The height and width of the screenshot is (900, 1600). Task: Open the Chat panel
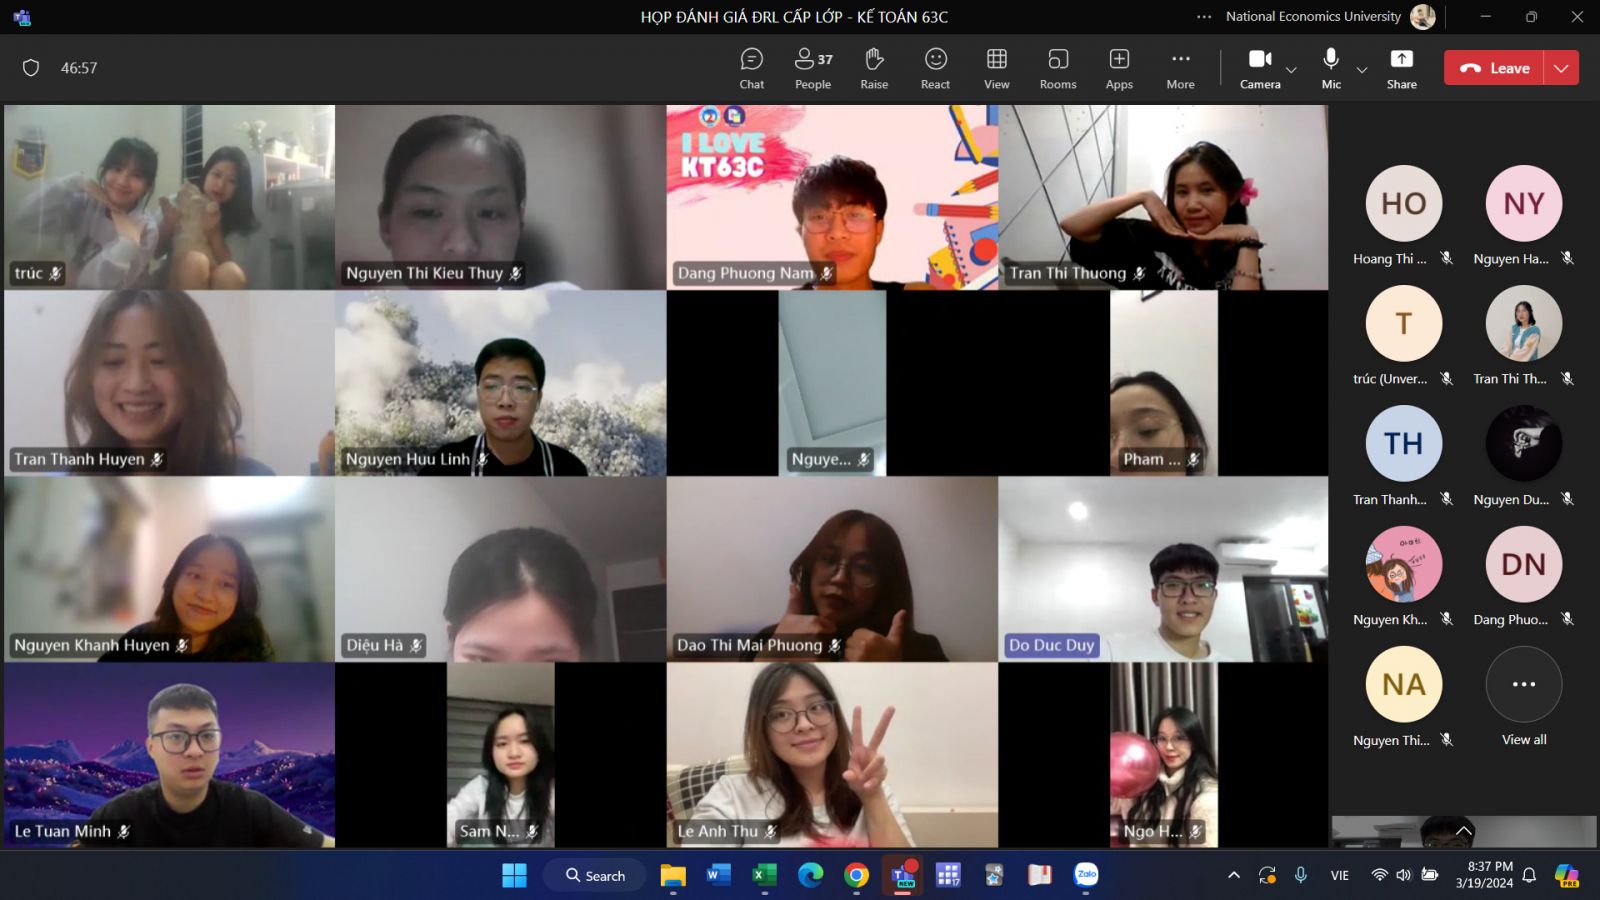(x=751, y=68)
